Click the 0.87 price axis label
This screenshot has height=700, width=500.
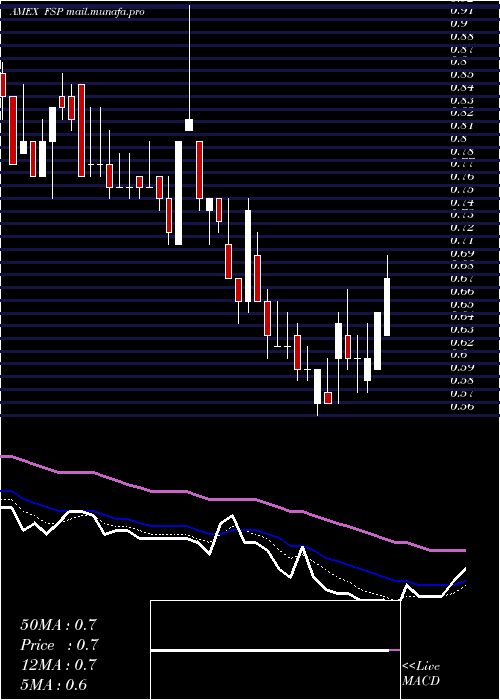pos(462,49)
